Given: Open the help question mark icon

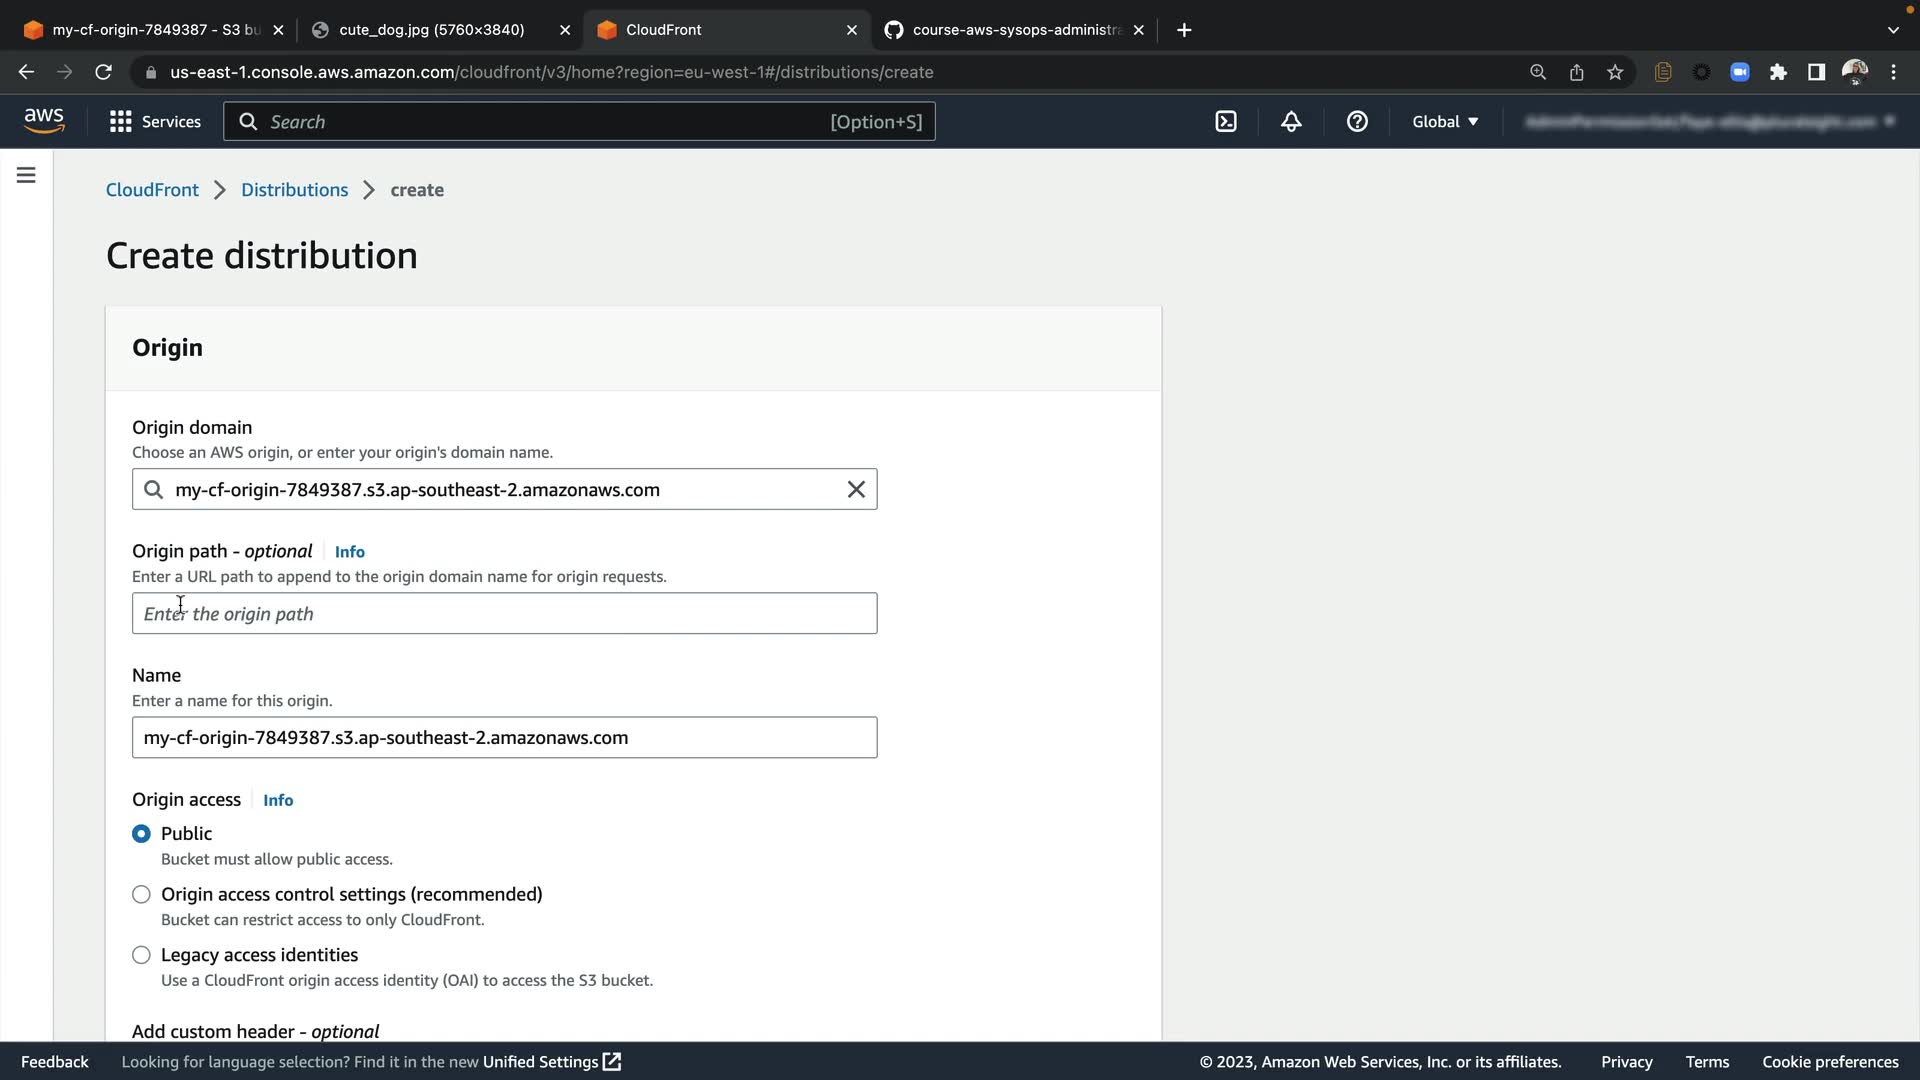Looking at the screenshot, I should pyautogui.click(x=1357, y=122).
